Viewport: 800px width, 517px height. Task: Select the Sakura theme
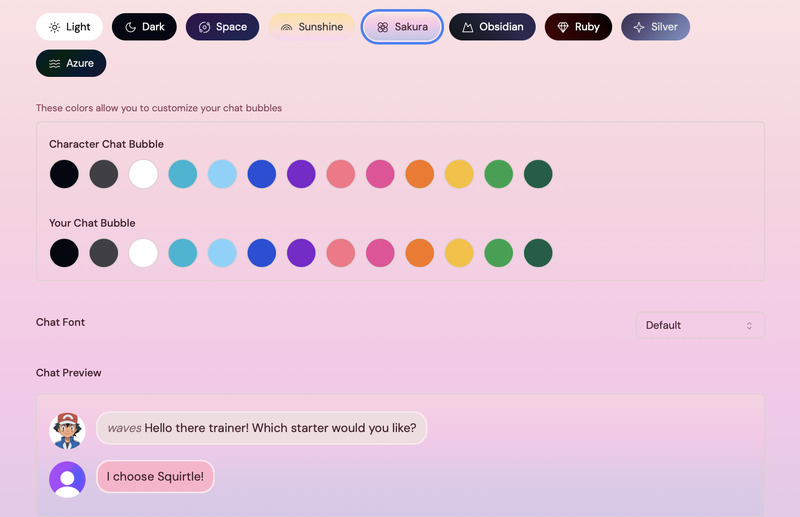[x=402, y=27]
